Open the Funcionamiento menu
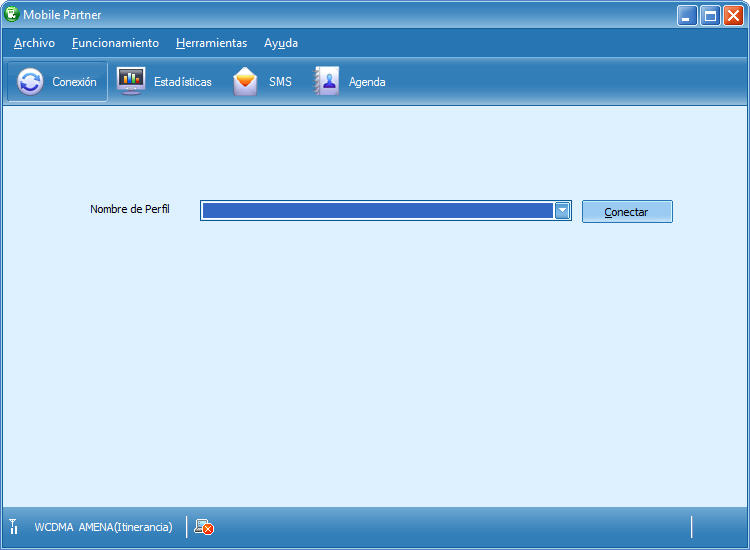750x550 pixels. 115,43
